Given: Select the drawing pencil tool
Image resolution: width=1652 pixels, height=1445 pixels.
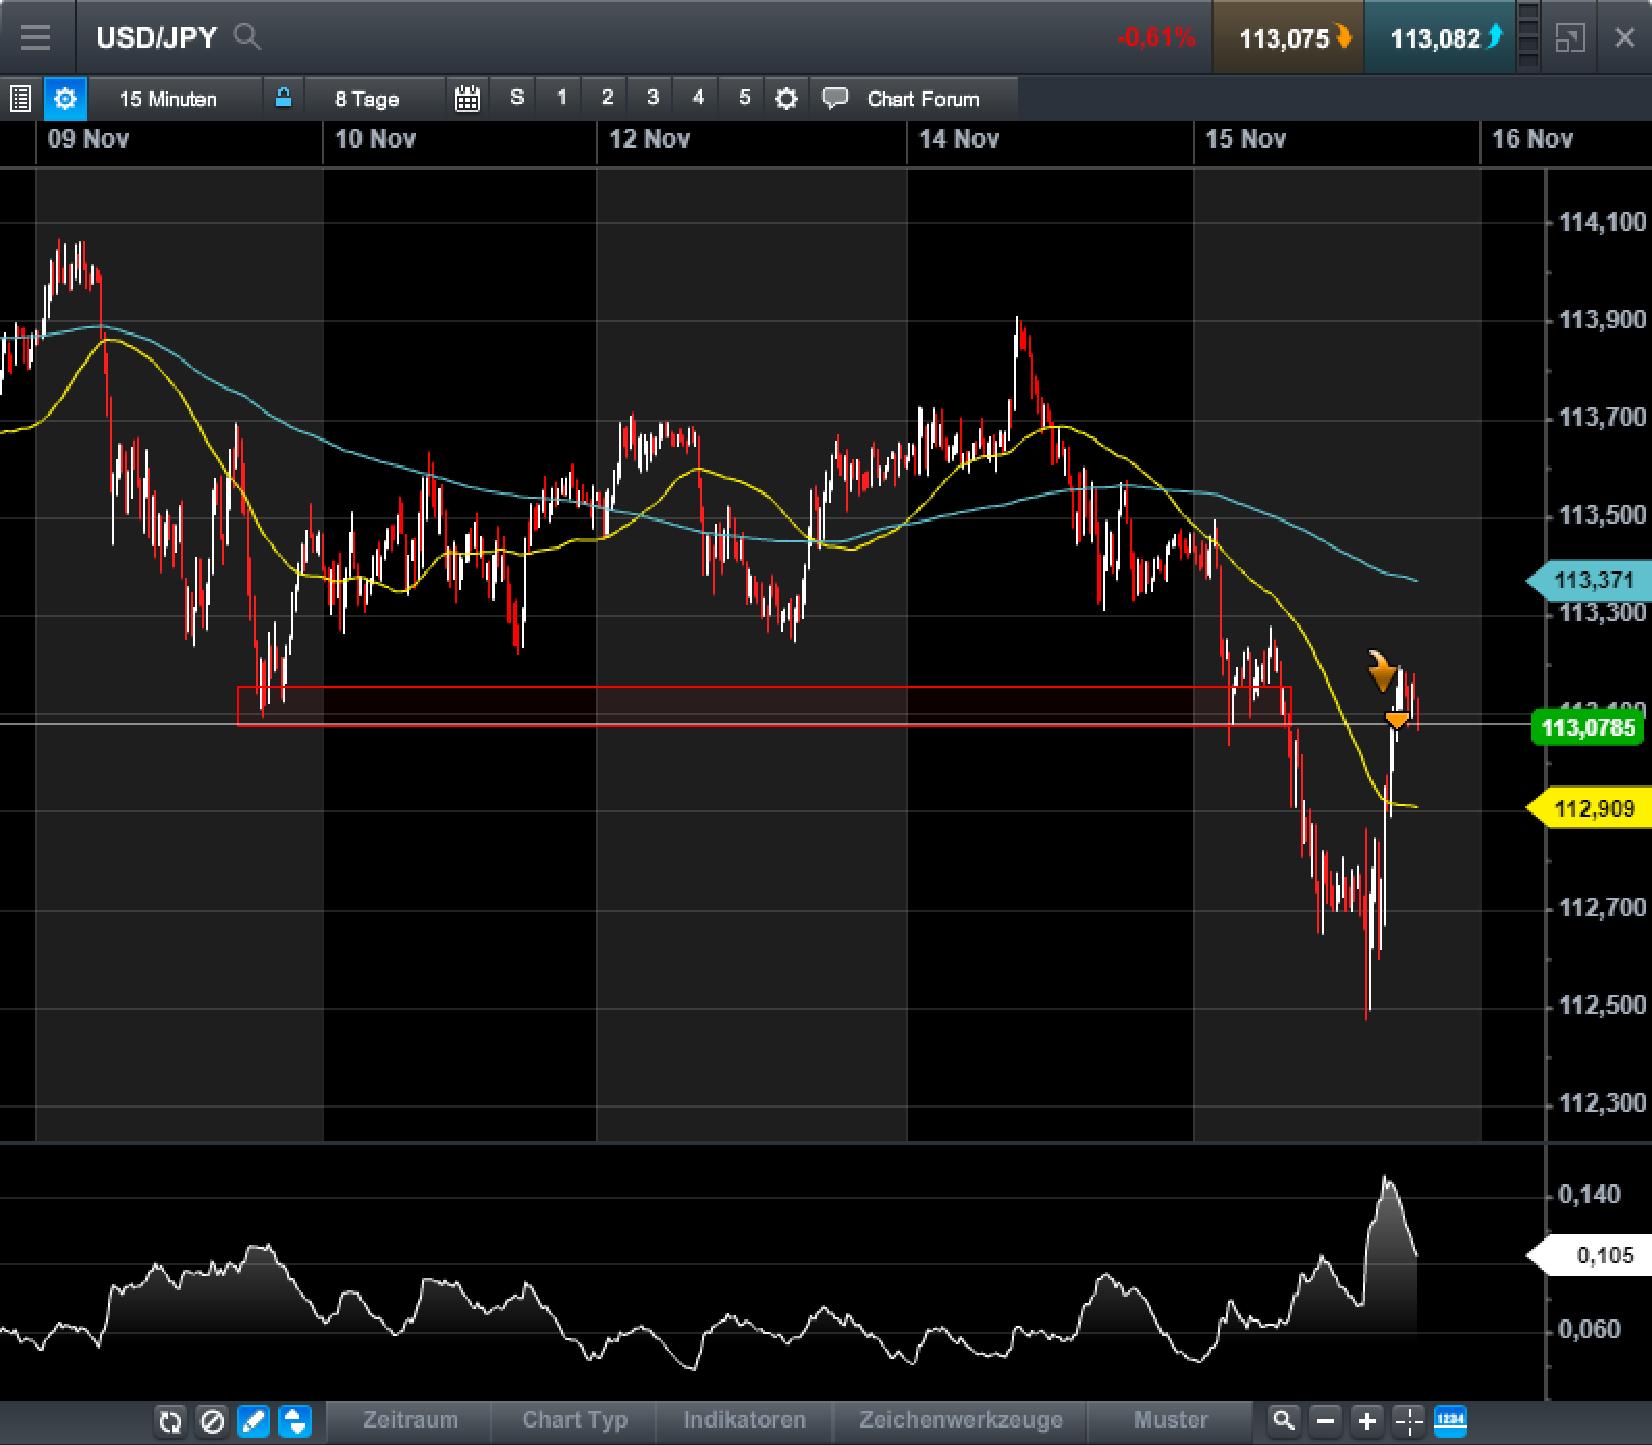Looking at the screenshot, I should pos(254,1420).
